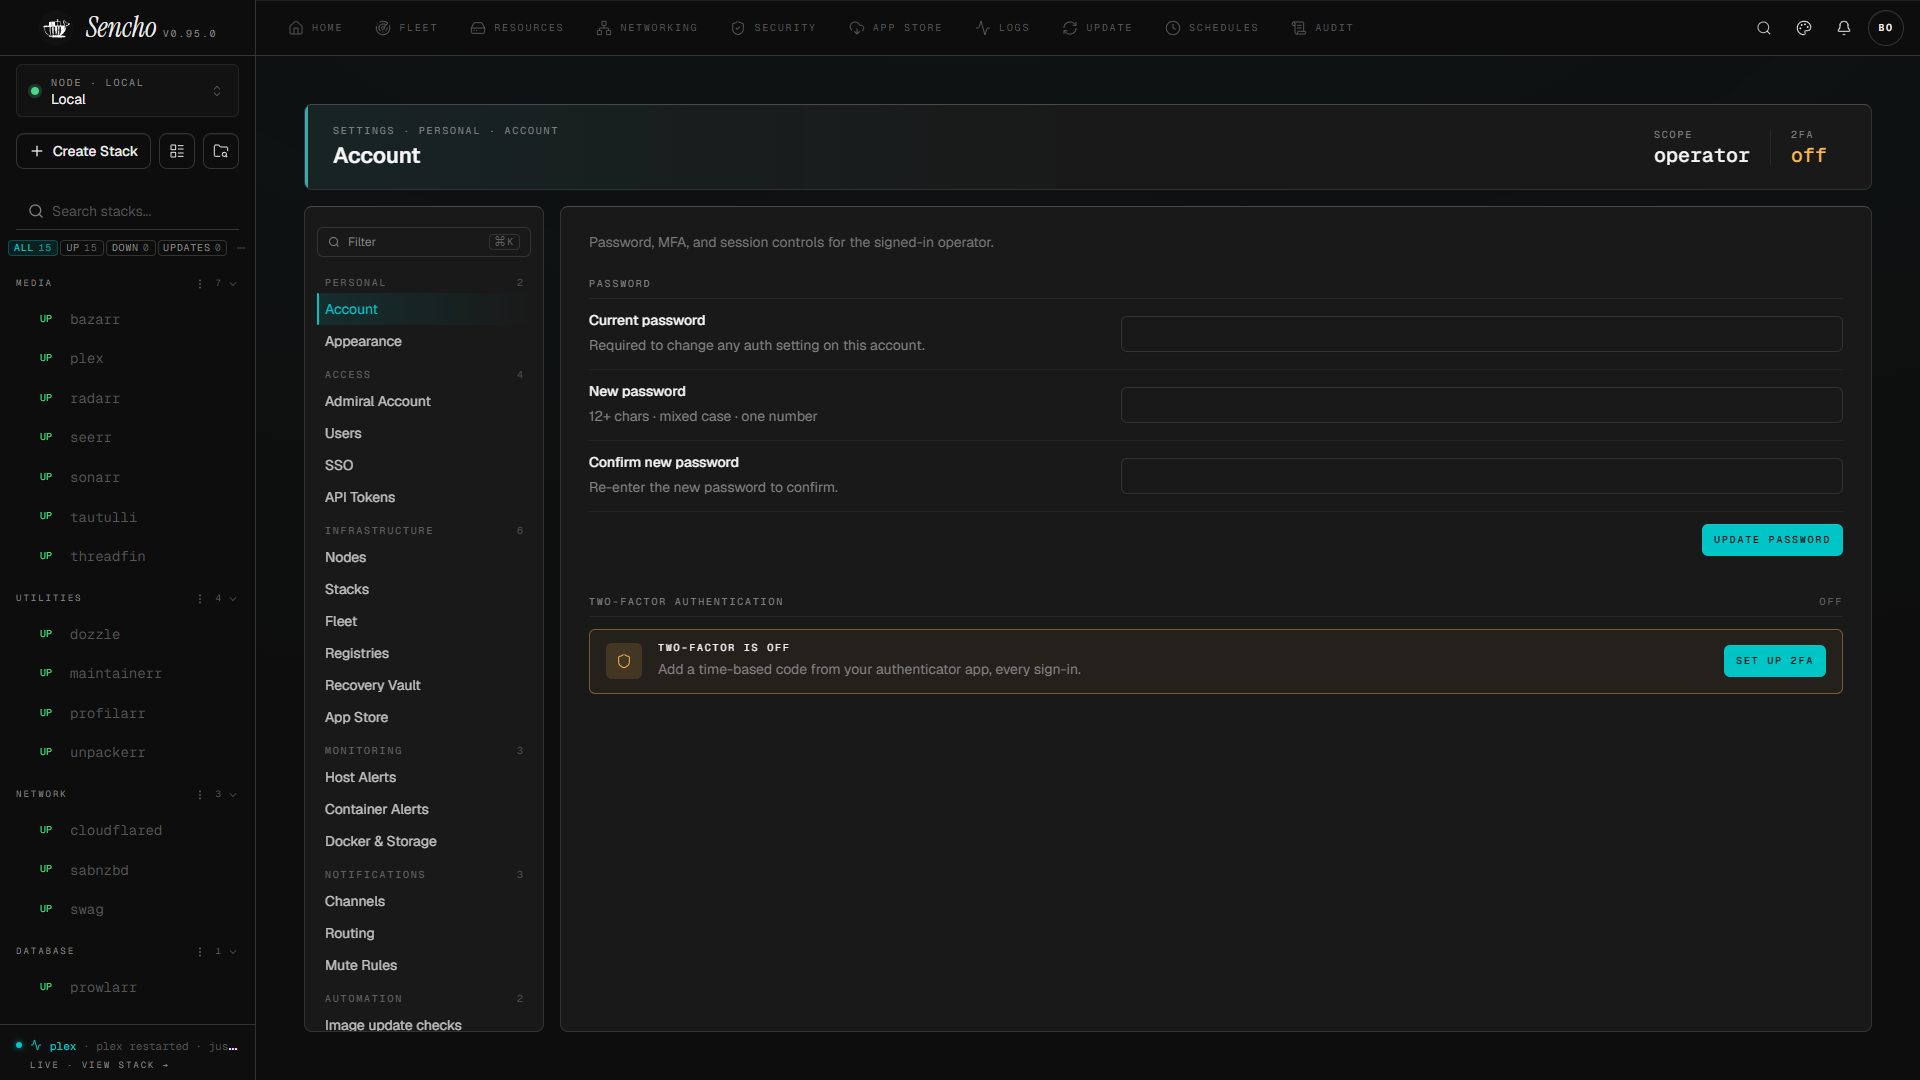Open the theme palette icon
This screenshot has height=1080, width=1920.
[1804, 28]
